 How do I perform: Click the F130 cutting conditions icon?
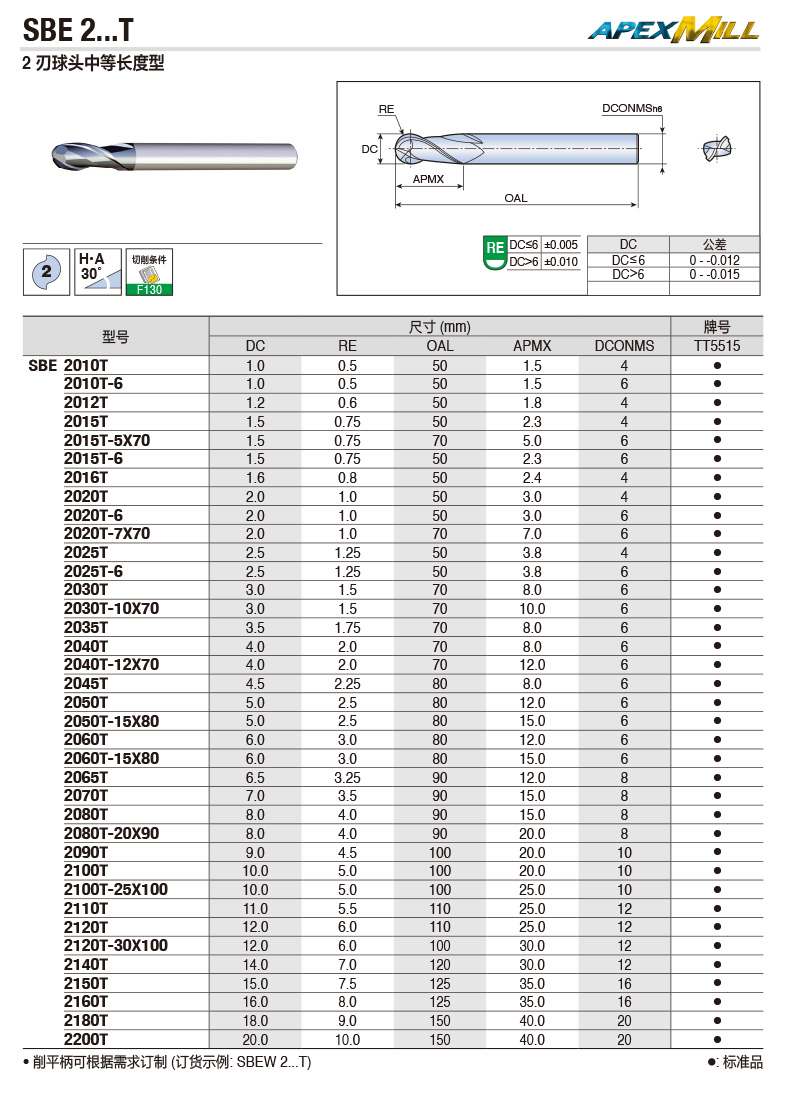tap(149, 272)
